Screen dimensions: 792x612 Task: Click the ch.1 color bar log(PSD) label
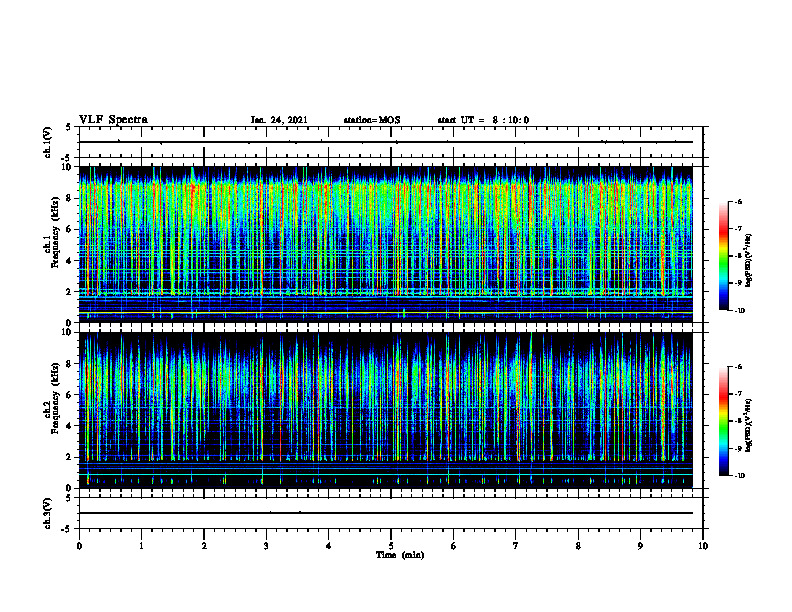coord(749,261)
